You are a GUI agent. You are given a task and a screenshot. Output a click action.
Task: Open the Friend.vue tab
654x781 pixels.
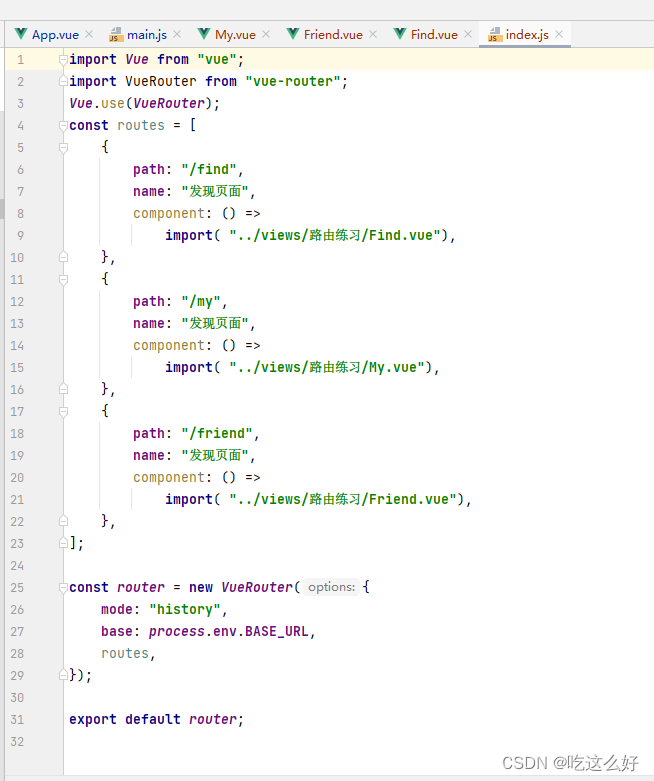coord(333,34)
